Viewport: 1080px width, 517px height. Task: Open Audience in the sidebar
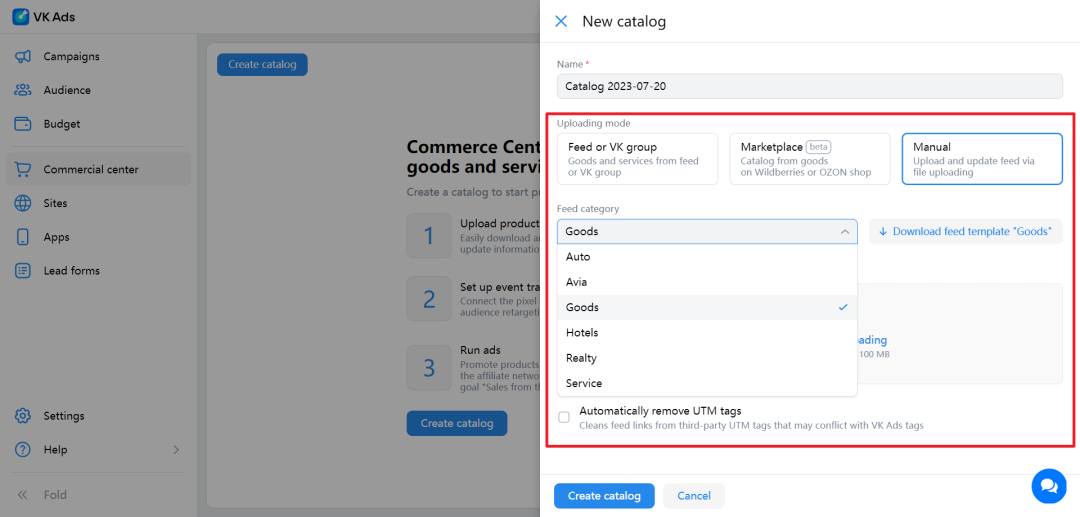click(98, 90)
